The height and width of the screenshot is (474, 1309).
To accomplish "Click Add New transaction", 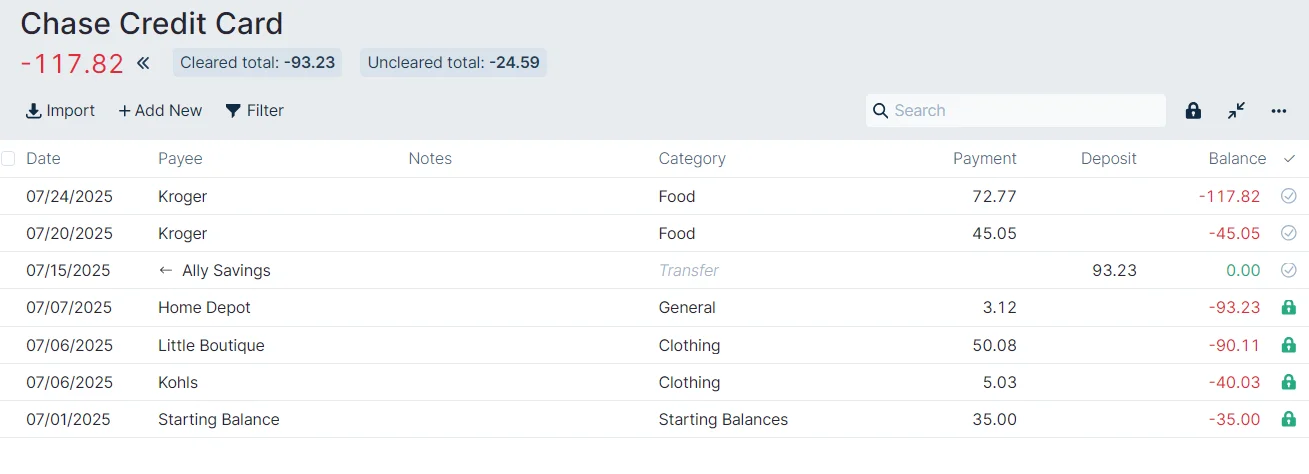I will [160, 111].
